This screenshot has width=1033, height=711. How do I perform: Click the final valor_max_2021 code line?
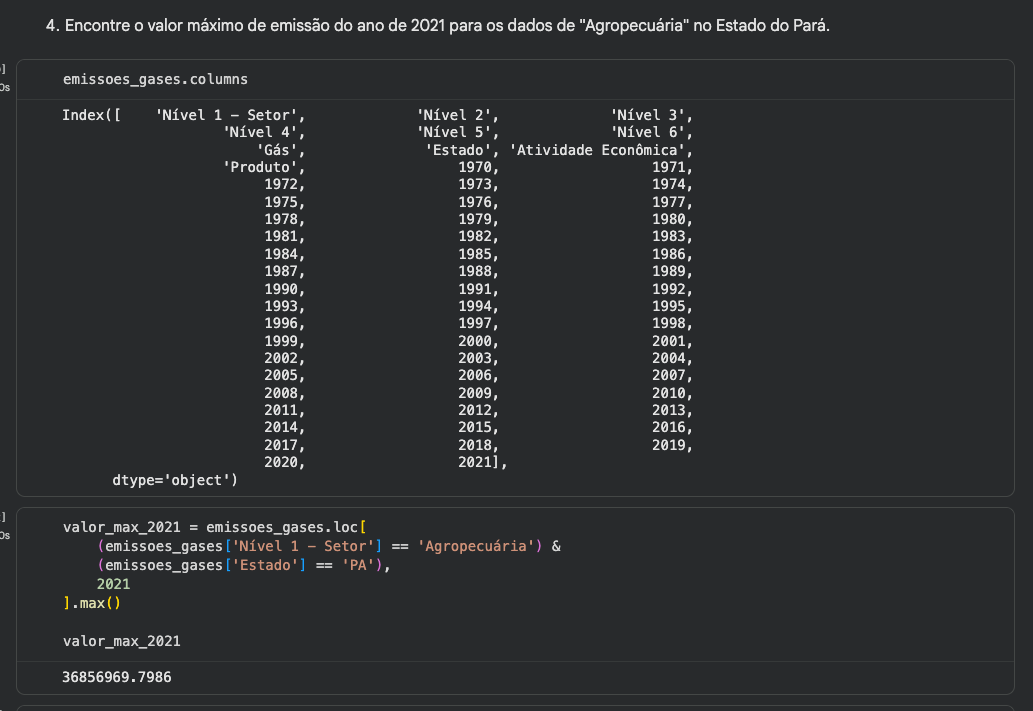[122, 641]
